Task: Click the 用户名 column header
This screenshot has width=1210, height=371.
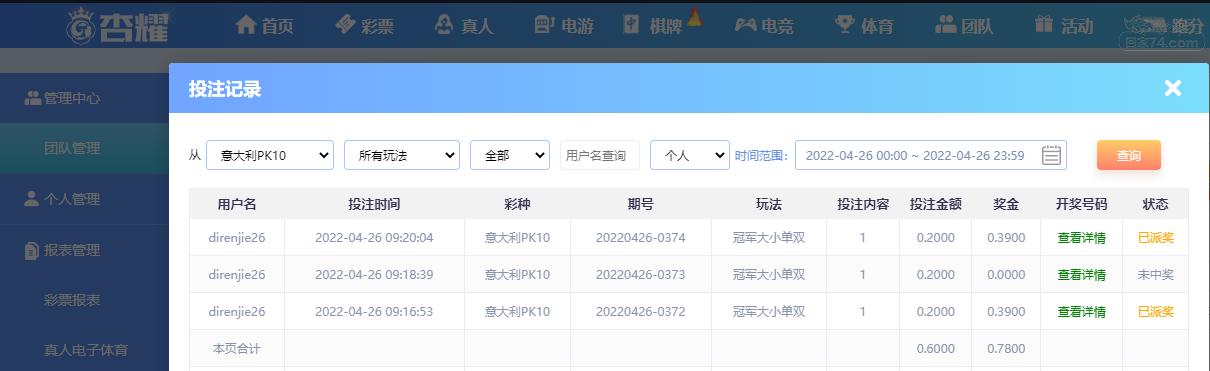Action: point(237,204)
